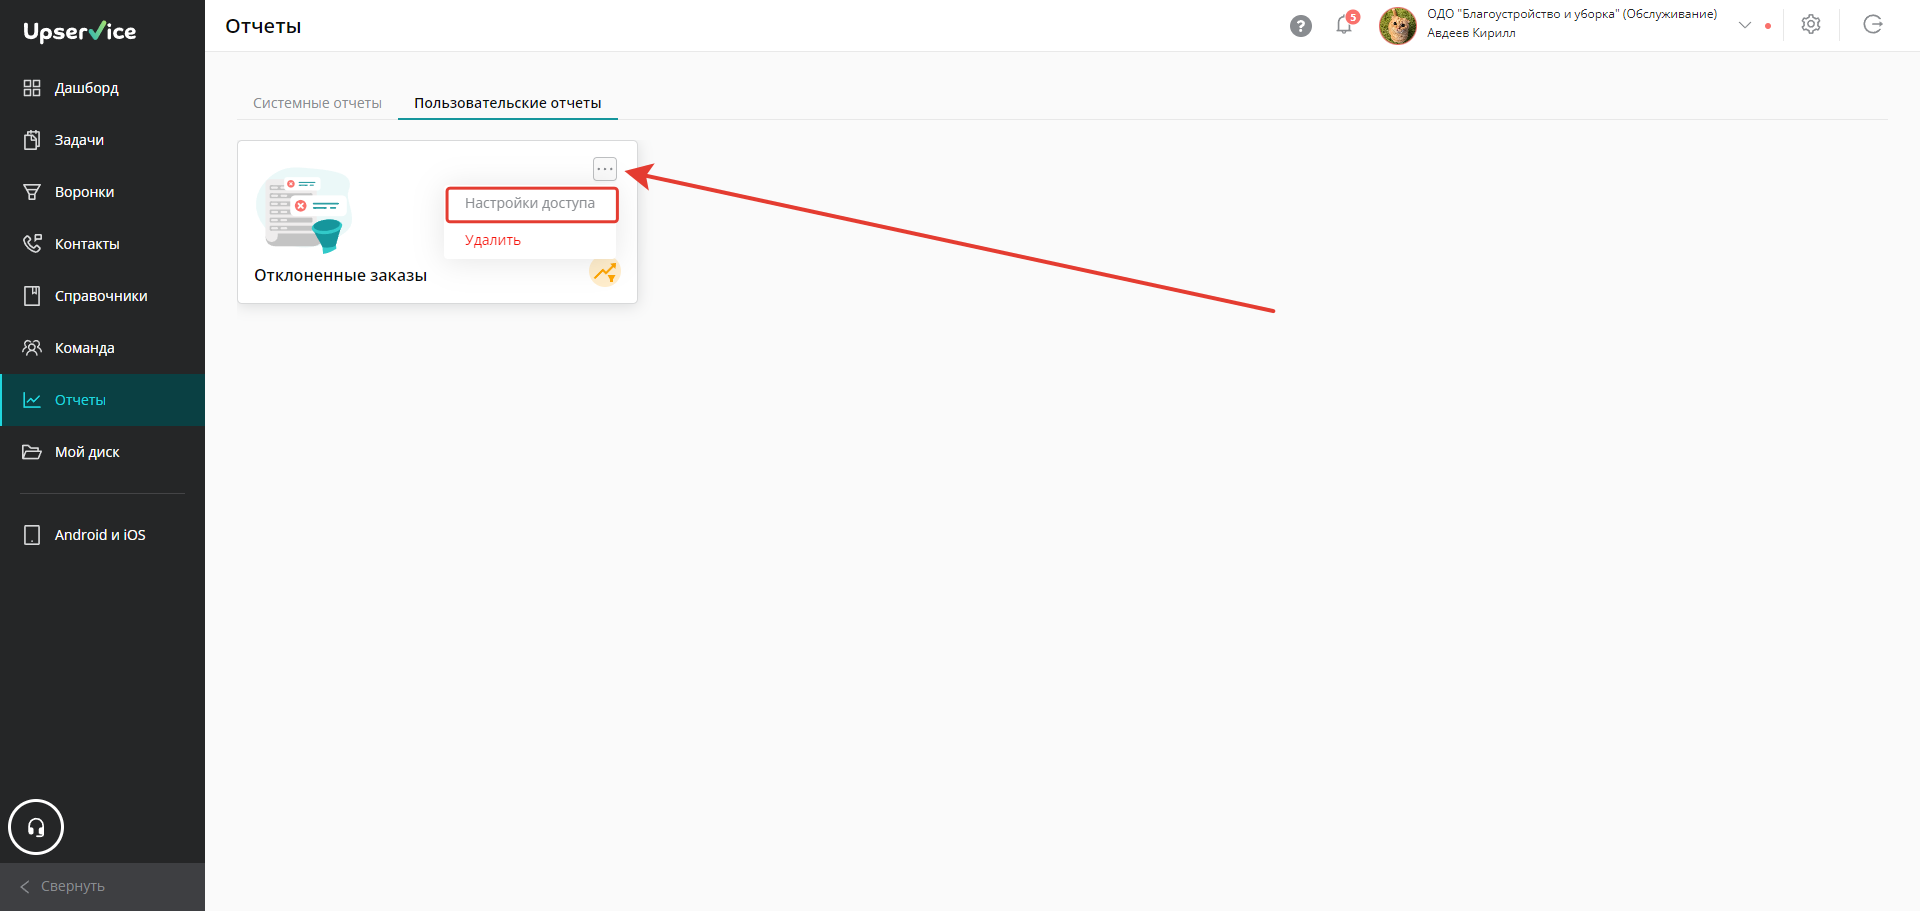
Task: Open the Dashboard grid icon
Action: (x=32, y=88)
